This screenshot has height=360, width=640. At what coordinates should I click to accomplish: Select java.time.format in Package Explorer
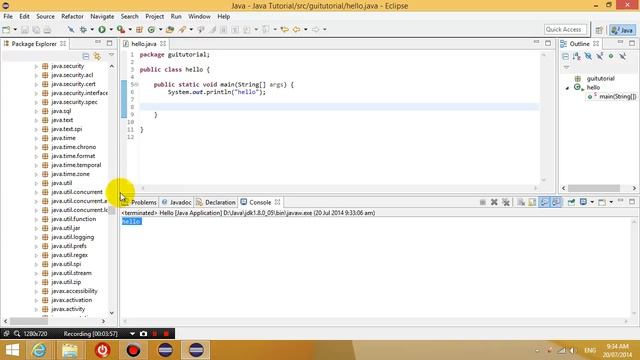(x=69, y=156)
